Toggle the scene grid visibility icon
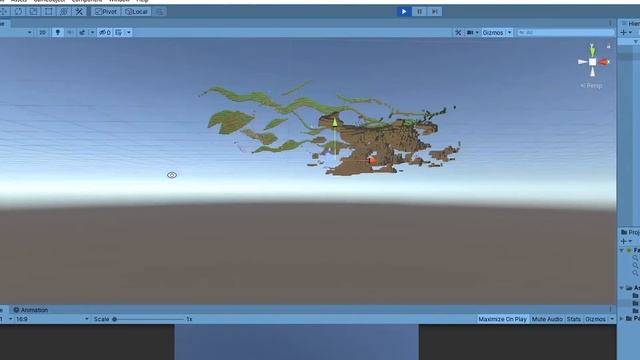This screenshot has height=360, width=640. [x=119, y=32]
